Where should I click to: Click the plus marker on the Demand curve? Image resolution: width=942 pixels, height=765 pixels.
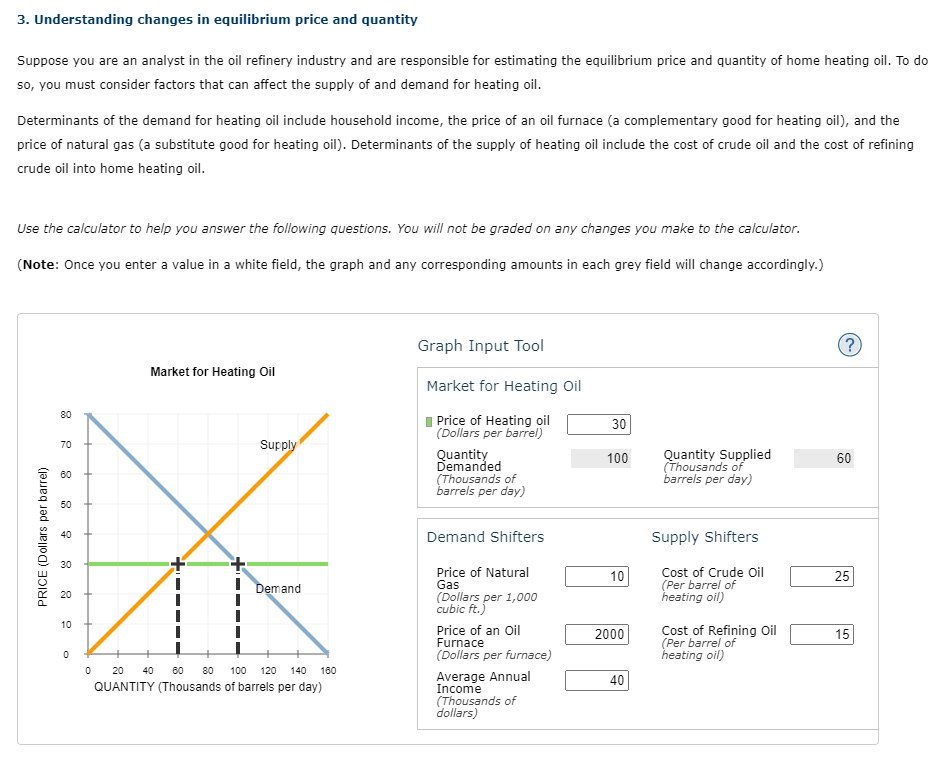(x=236, y=563)
